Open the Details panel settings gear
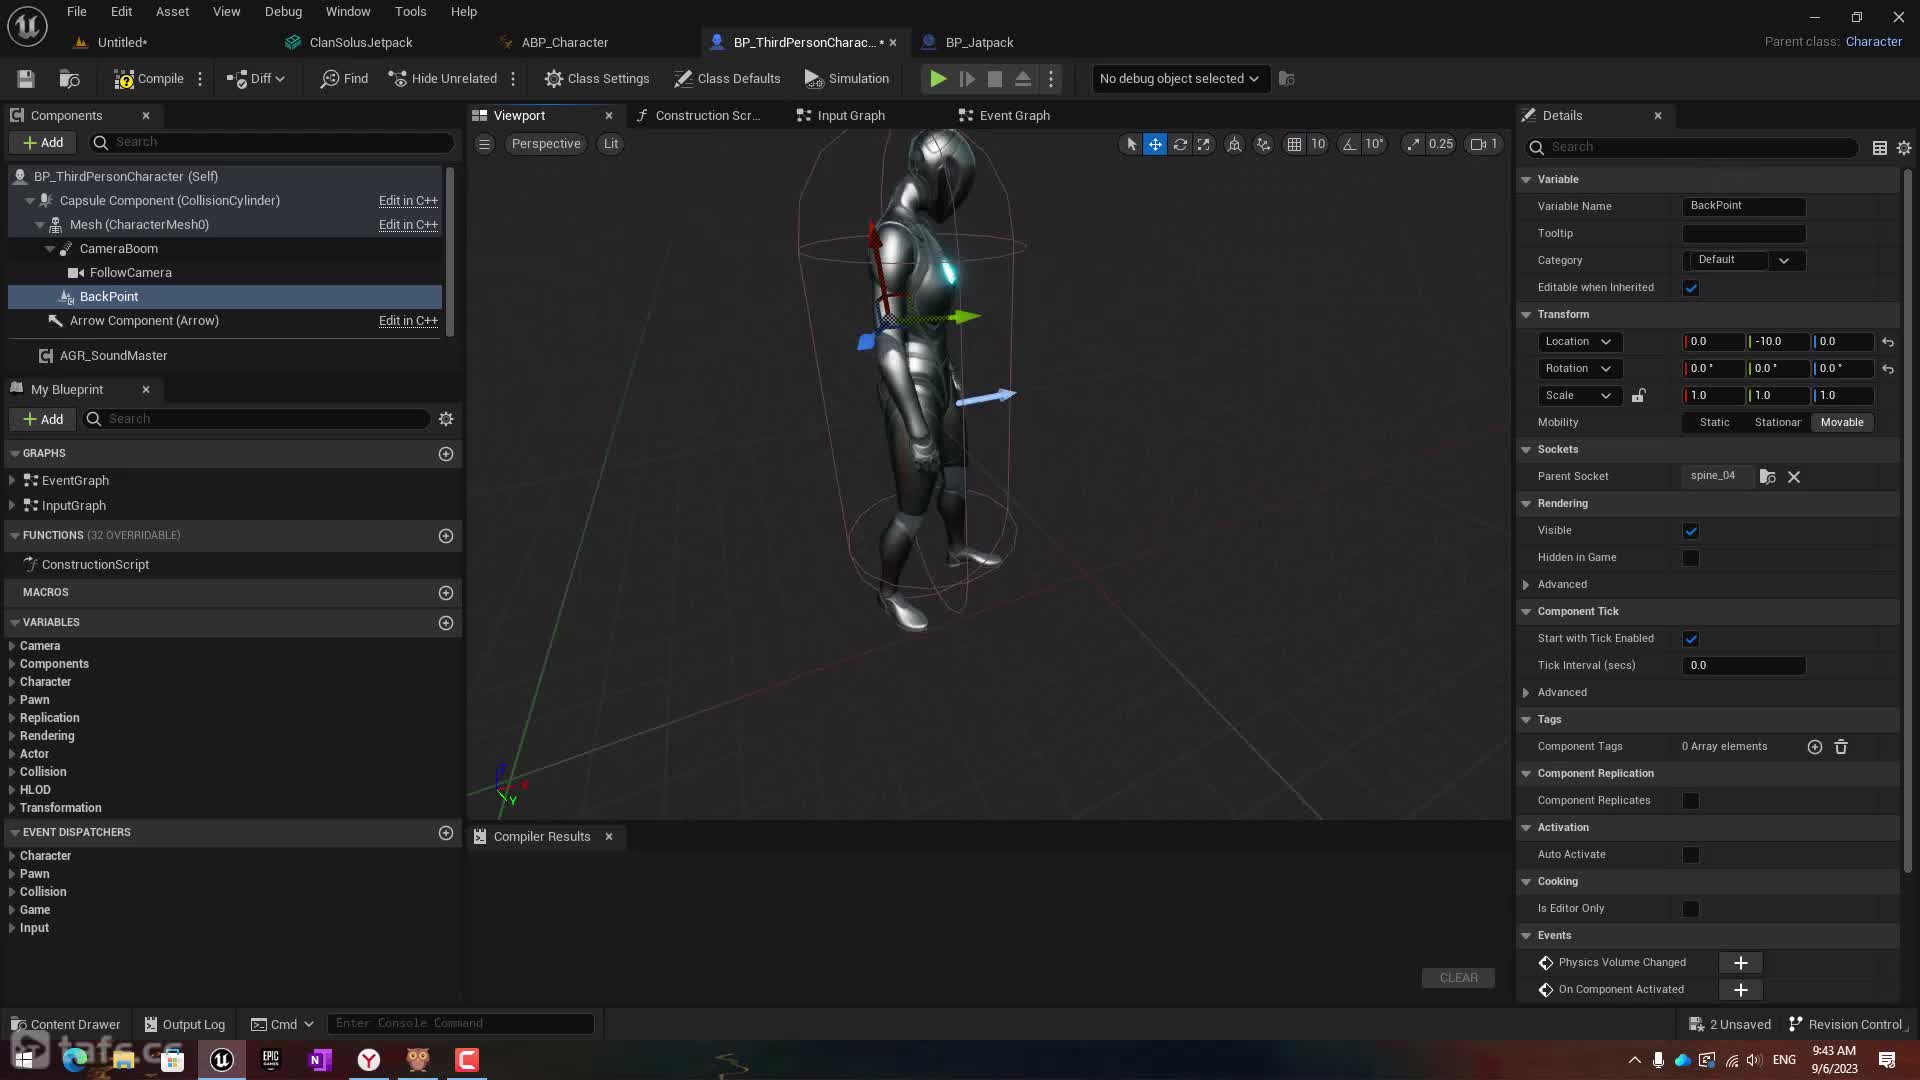 (x=1904, y=148)
